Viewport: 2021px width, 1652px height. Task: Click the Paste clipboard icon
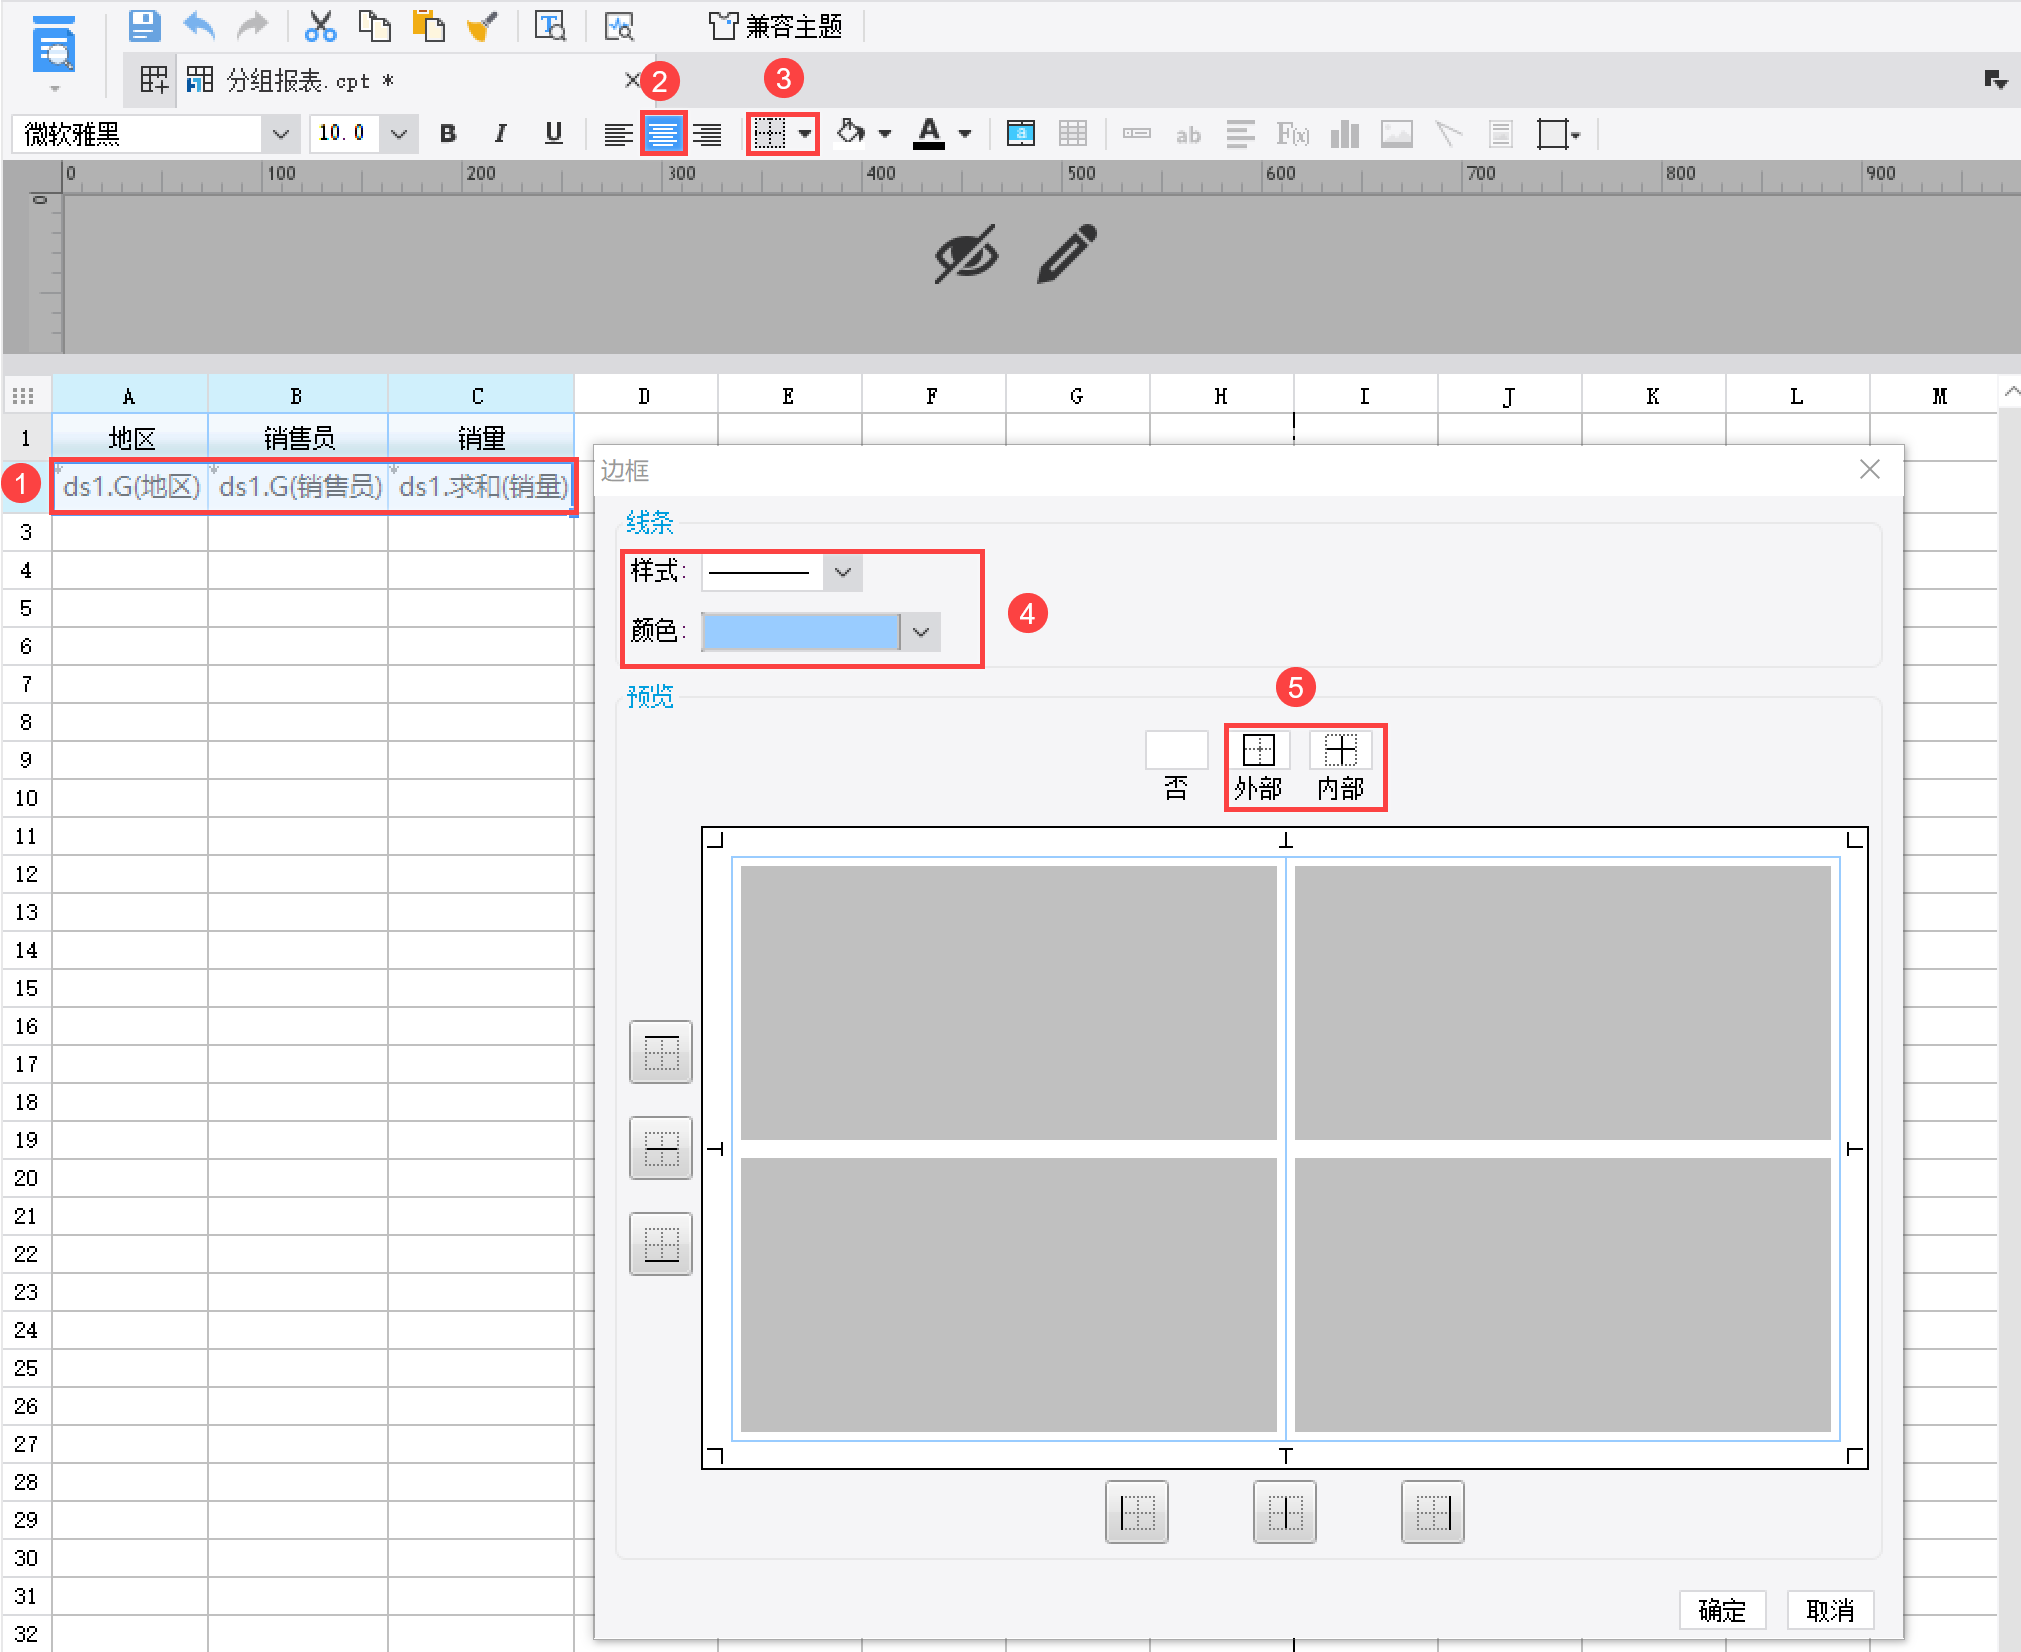(428, 26)
